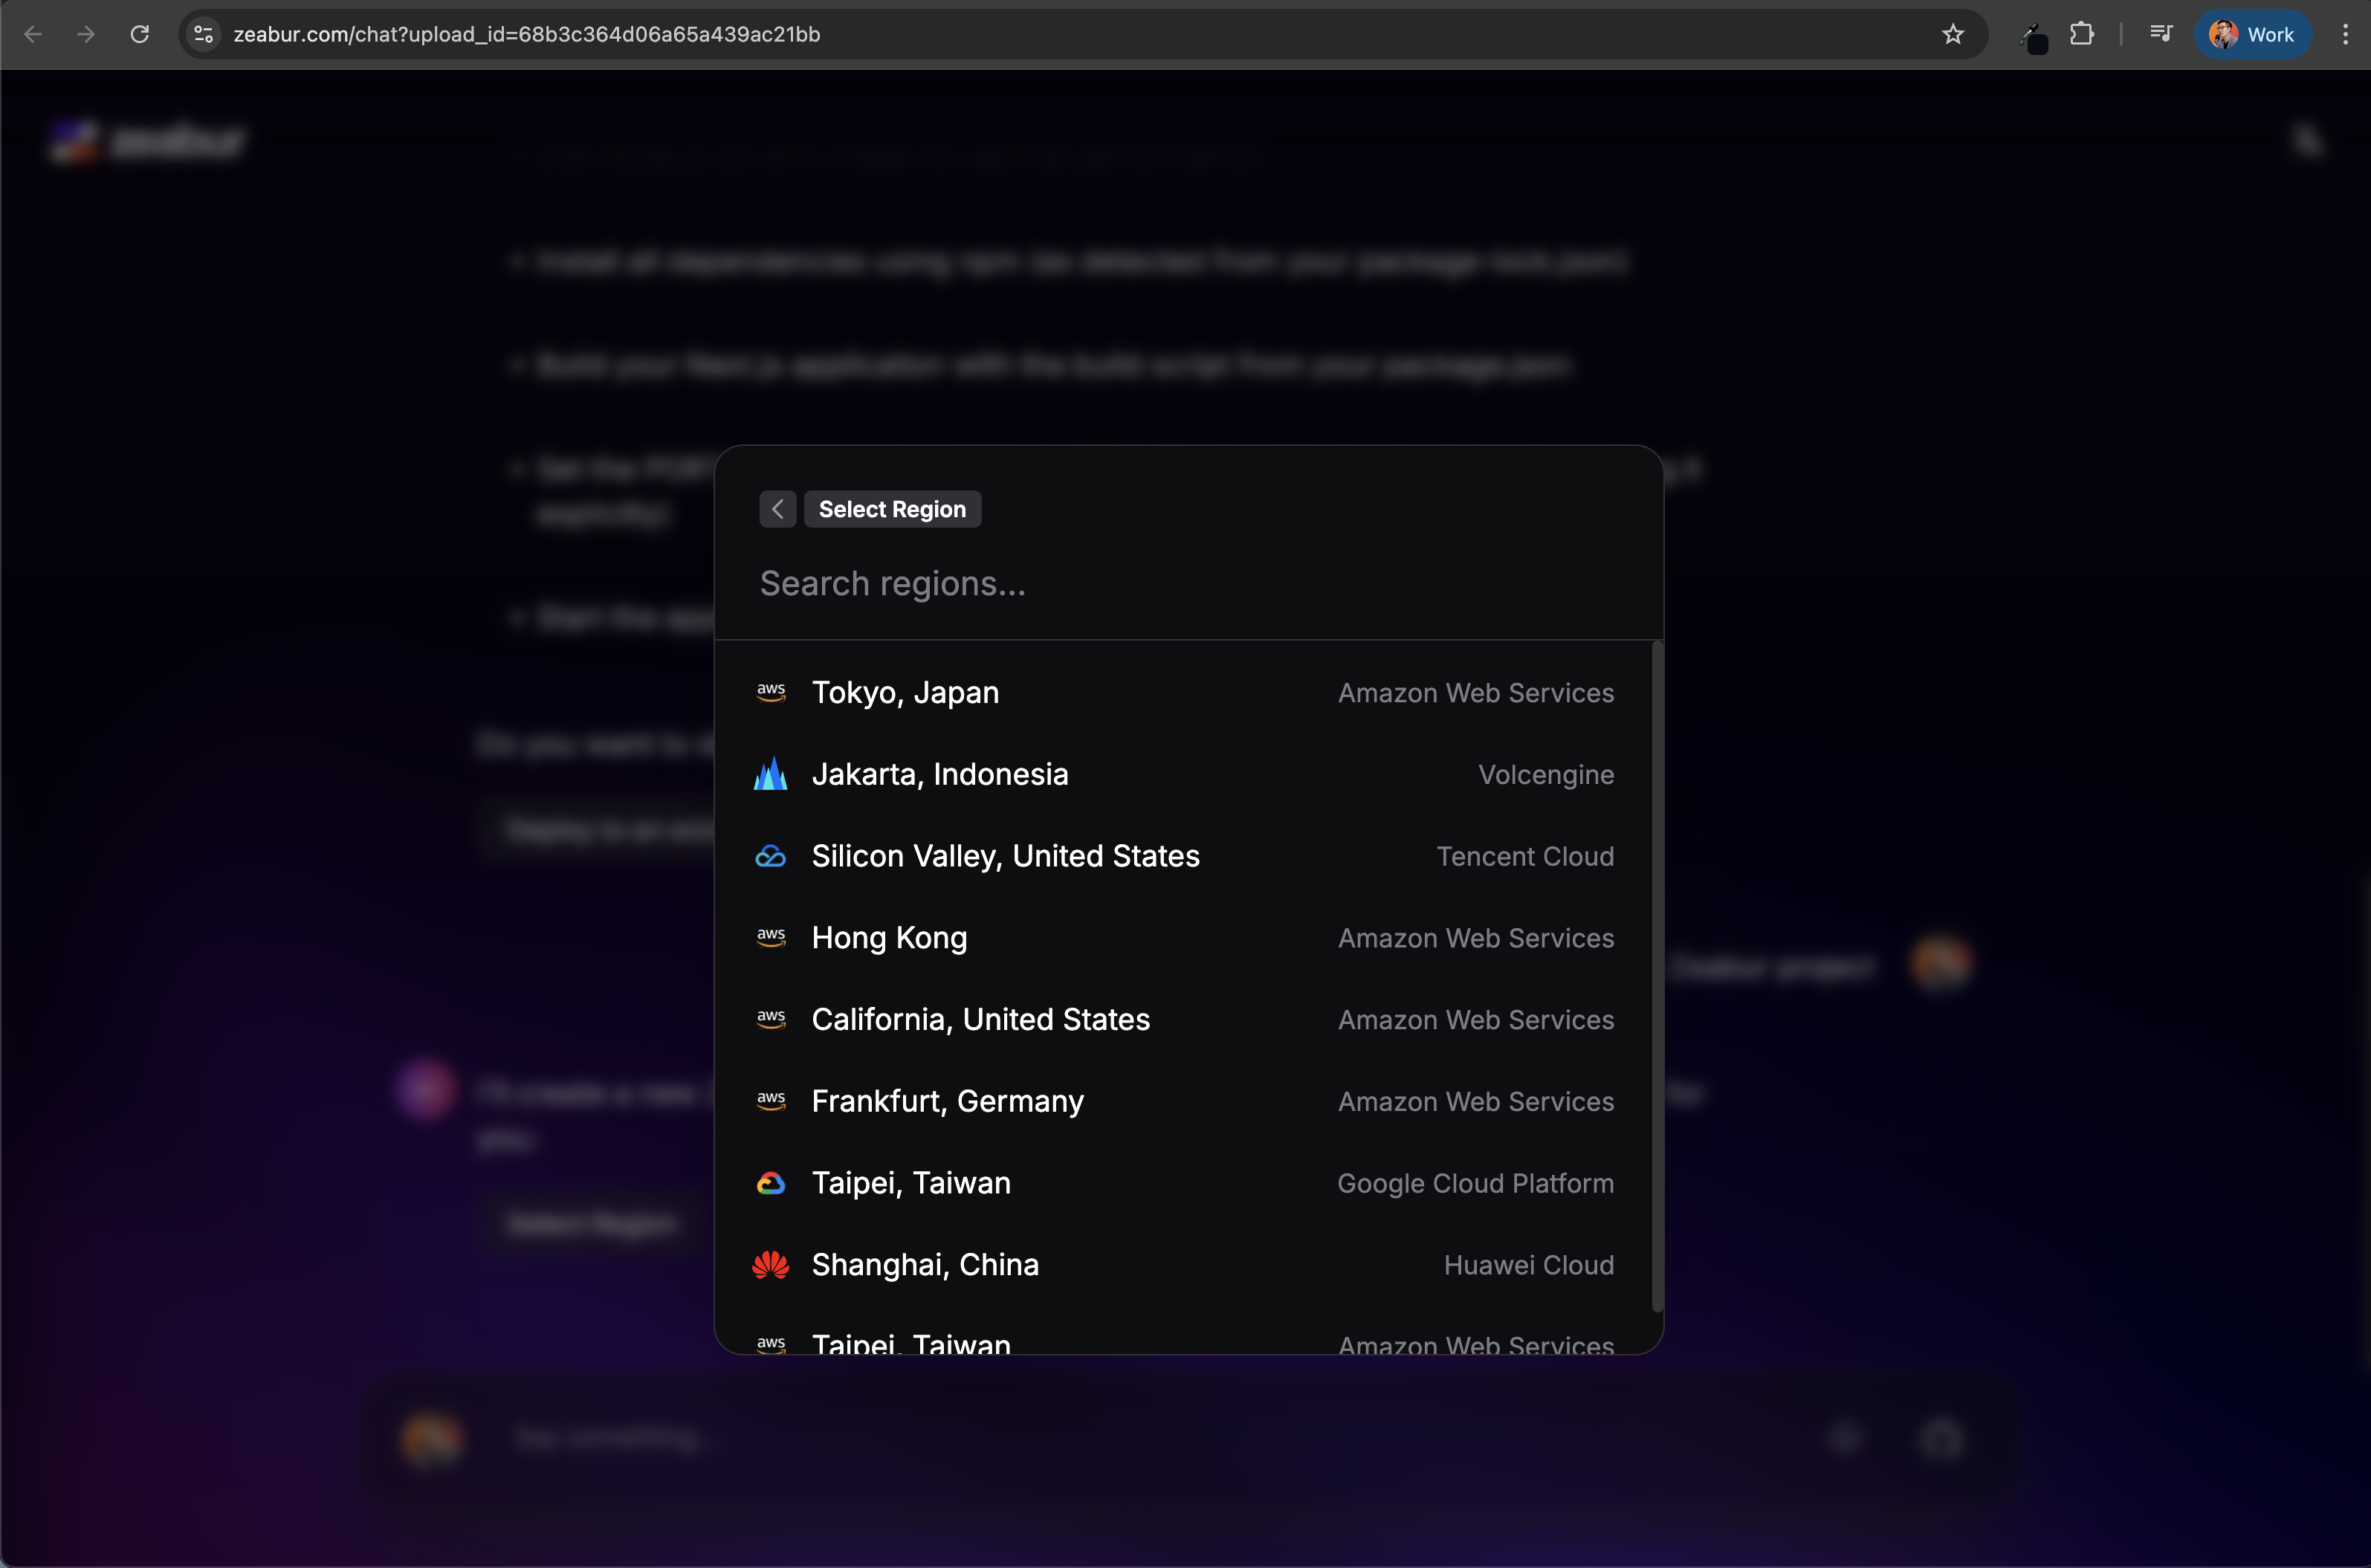Open browser extensions puzzle icon
Image resolution: width=2371 pixels, height=1568 pixels.
click(x=2082, y=34)
